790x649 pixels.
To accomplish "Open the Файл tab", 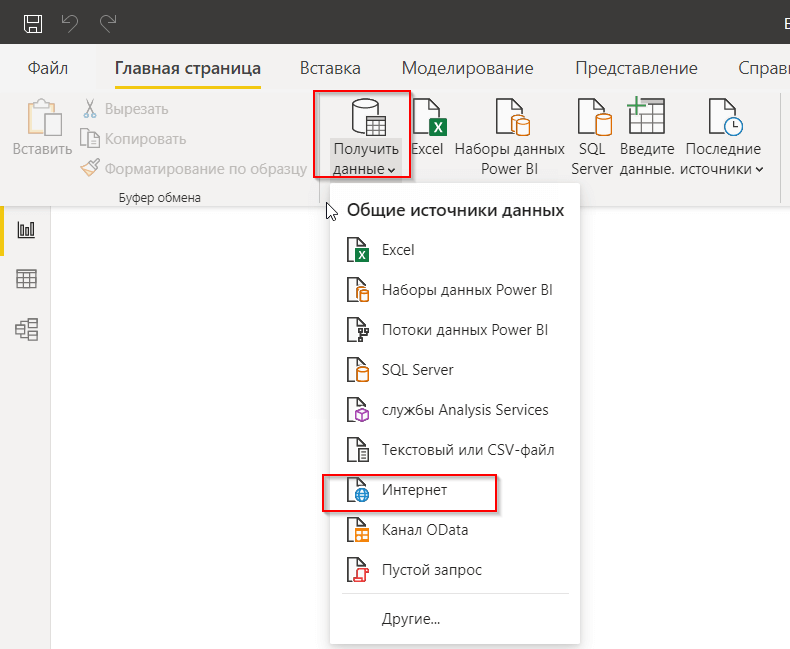I will click(47, 68).
